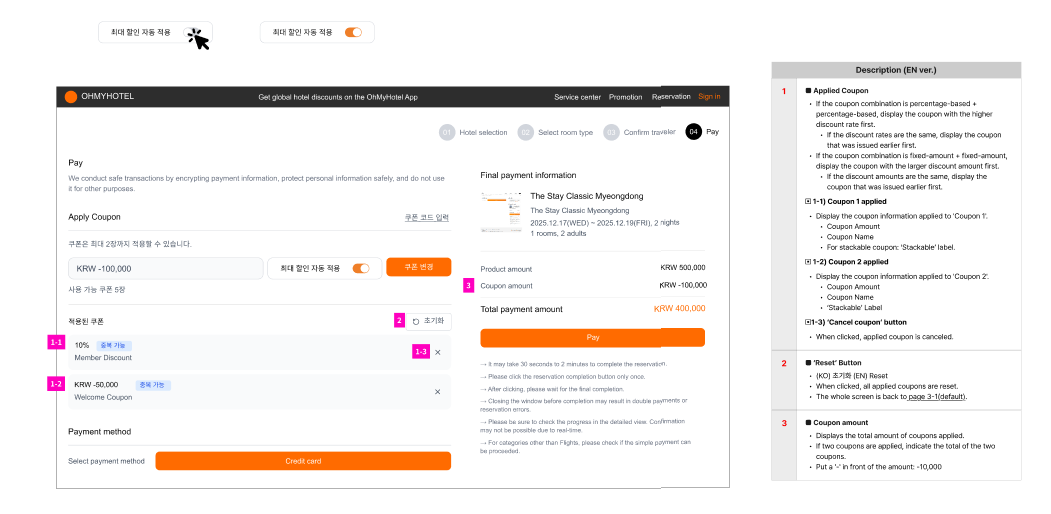Image resolution: width=1051 pixels, height=514 pixels.
Task: Toggle the top standalone orange discount switch
Action: click(x=353, y=33)
